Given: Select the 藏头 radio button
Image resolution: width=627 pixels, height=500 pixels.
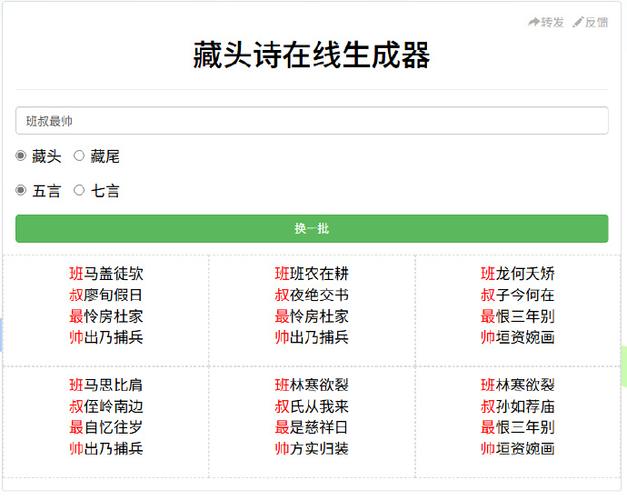Looking at the screenshot, I should point(21,156).
